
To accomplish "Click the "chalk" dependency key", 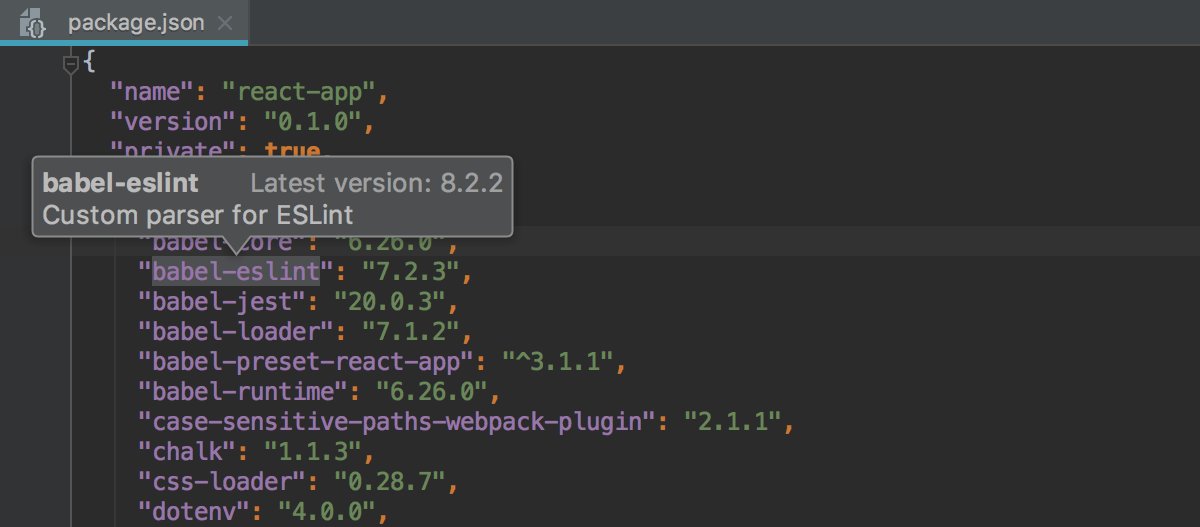I will coord(187,451).
